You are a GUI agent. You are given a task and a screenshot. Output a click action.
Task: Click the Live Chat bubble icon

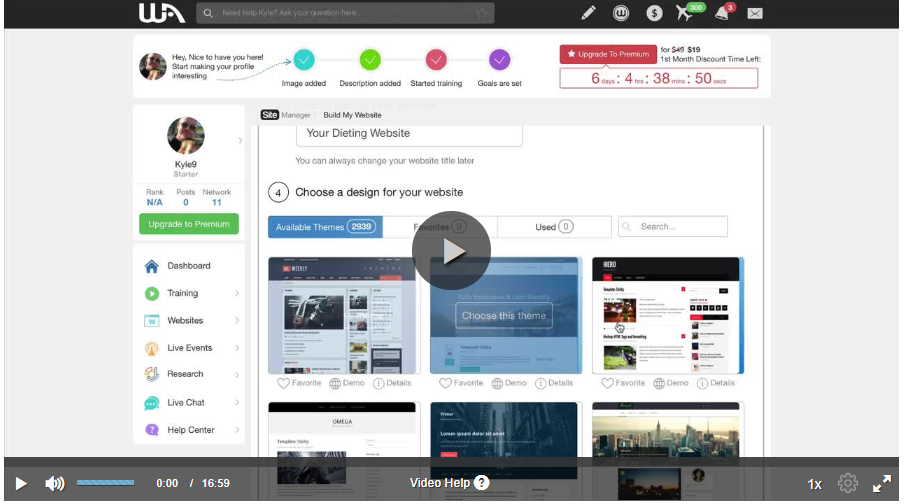(152, 403)
